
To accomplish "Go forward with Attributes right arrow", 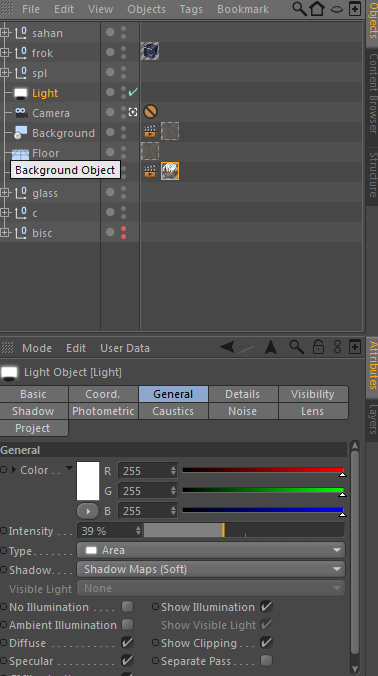I will (246, 347).
